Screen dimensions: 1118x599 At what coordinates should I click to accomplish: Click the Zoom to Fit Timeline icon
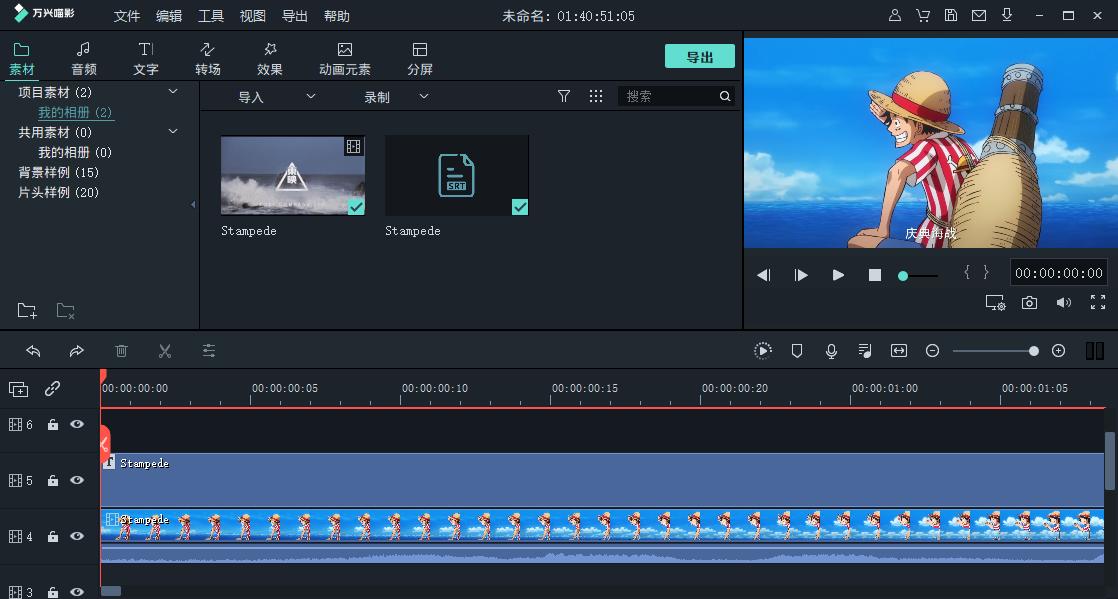898,351
